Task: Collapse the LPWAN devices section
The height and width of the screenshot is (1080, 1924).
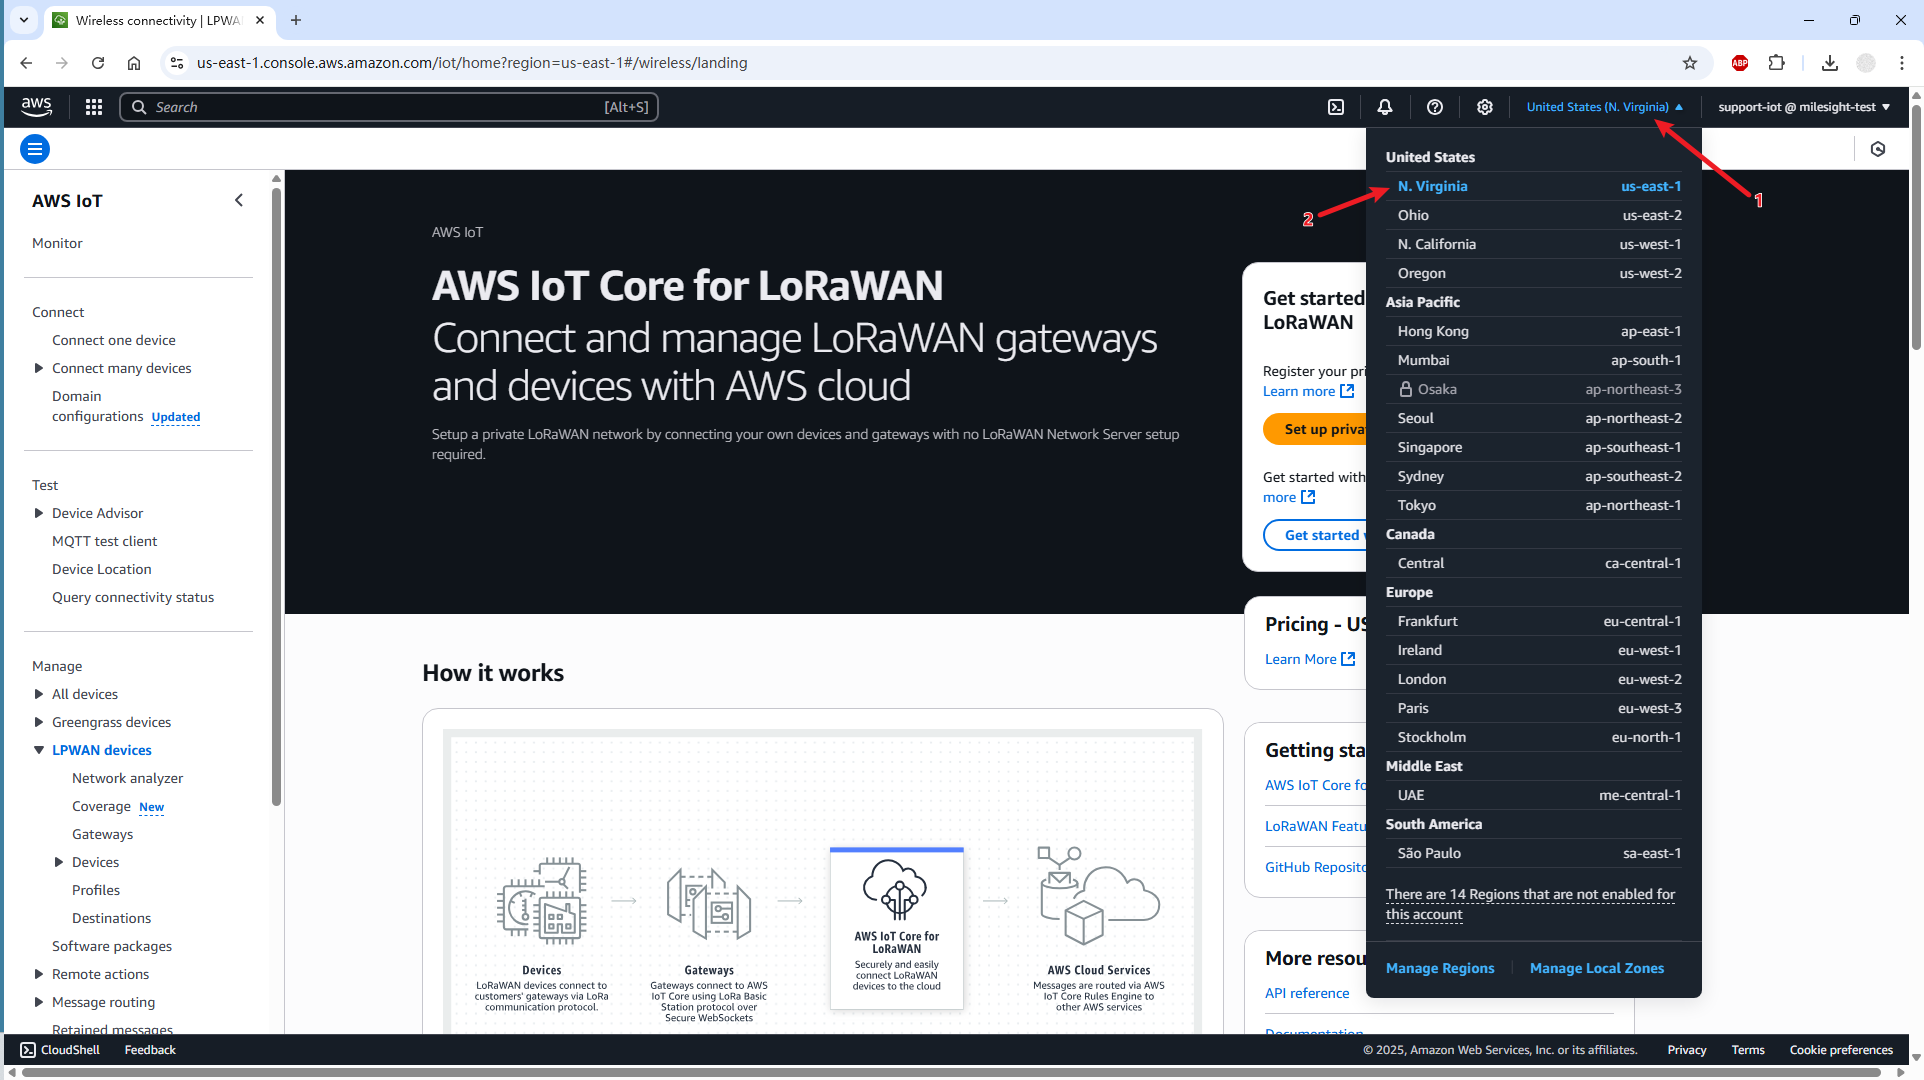Action: point(39,750)
